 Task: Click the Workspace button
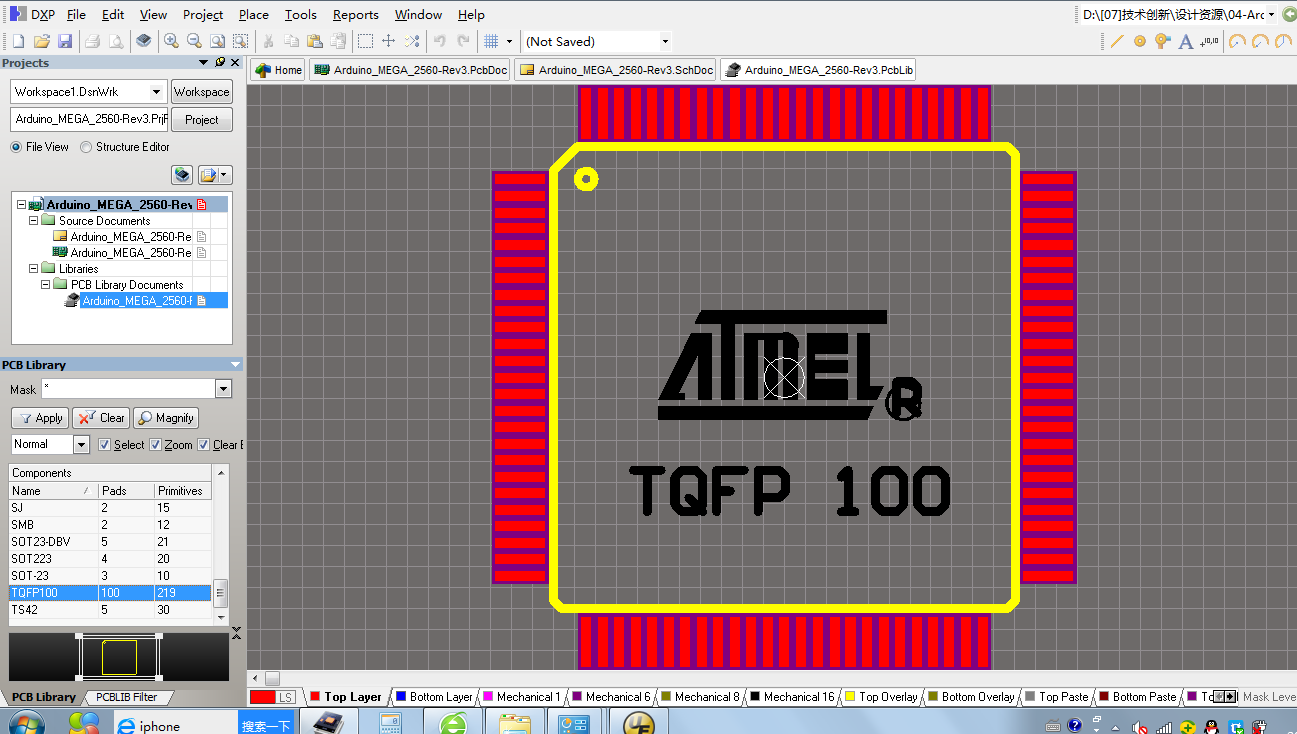click(201, 92)
